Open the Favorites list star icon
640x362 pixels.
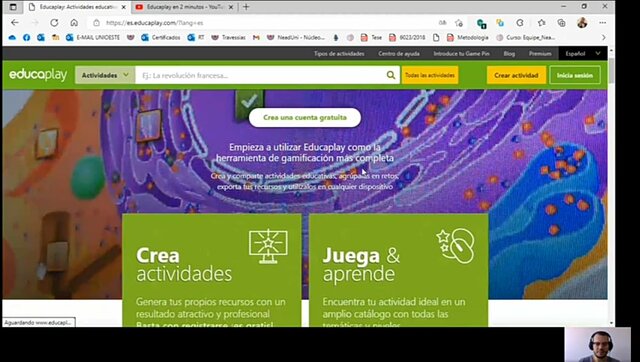541,23
